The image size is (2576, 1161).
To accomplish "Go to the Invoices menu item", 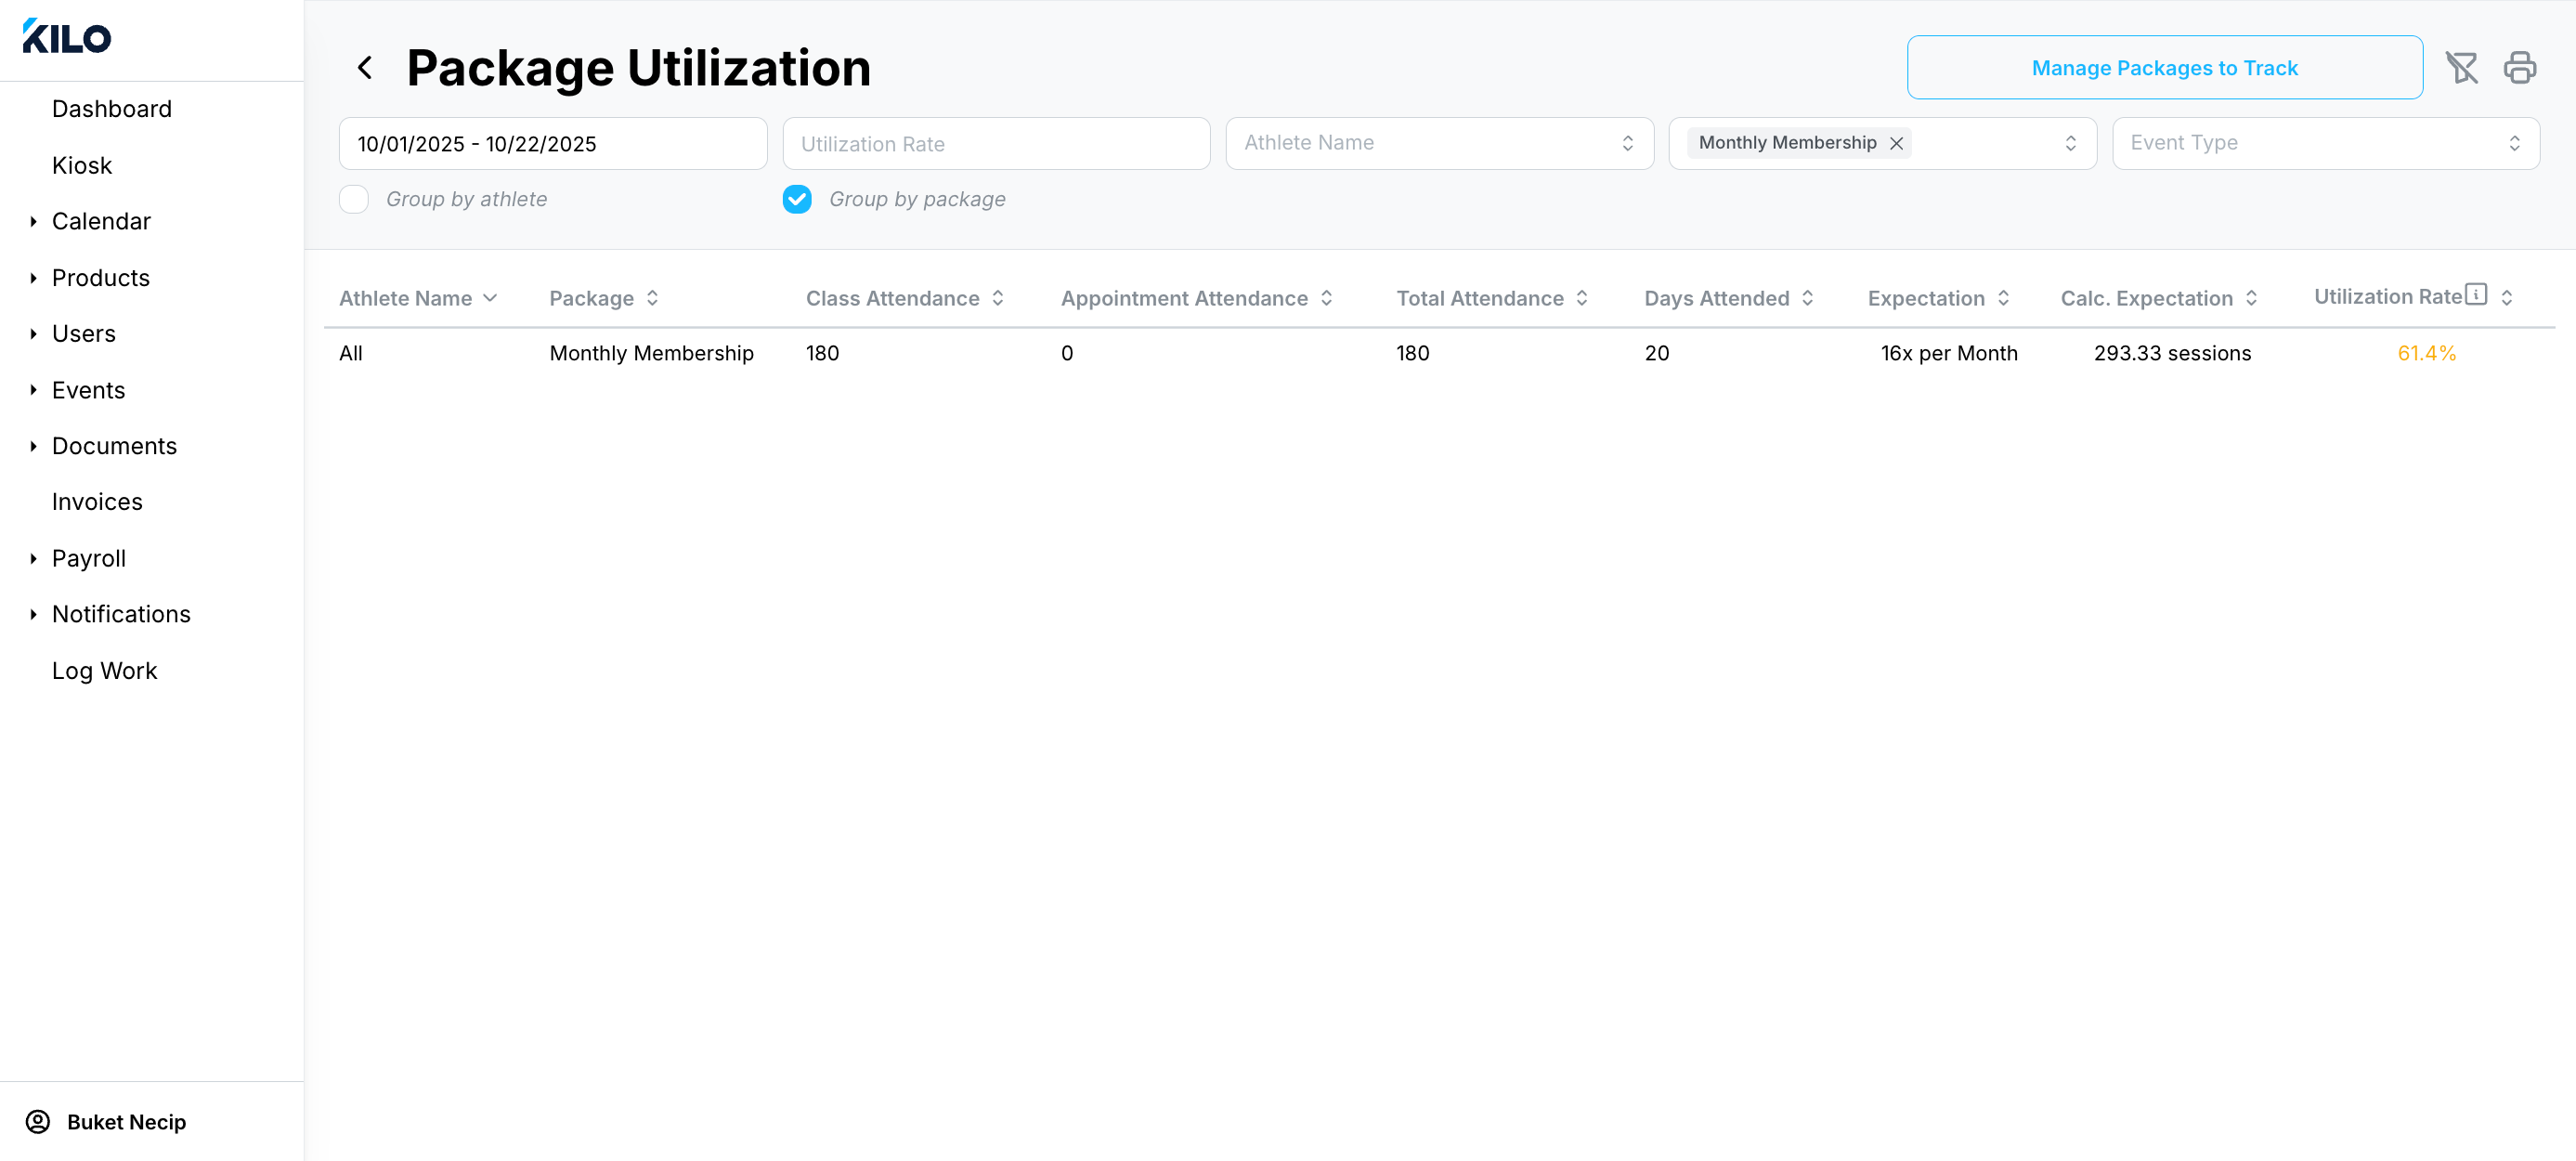I will (x=97, y=502).
